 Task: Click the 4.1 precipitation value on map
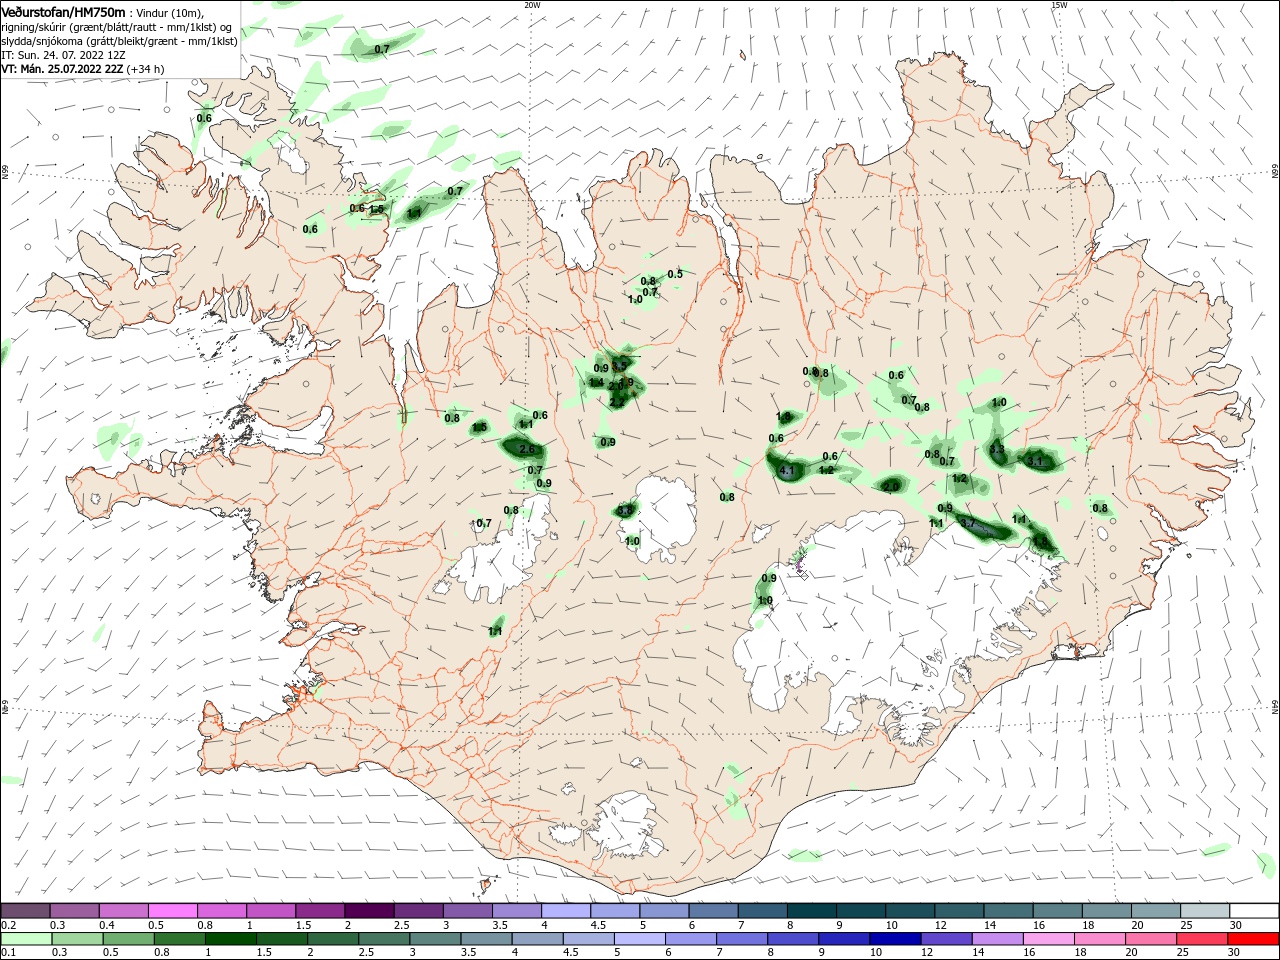pos(786,471)
